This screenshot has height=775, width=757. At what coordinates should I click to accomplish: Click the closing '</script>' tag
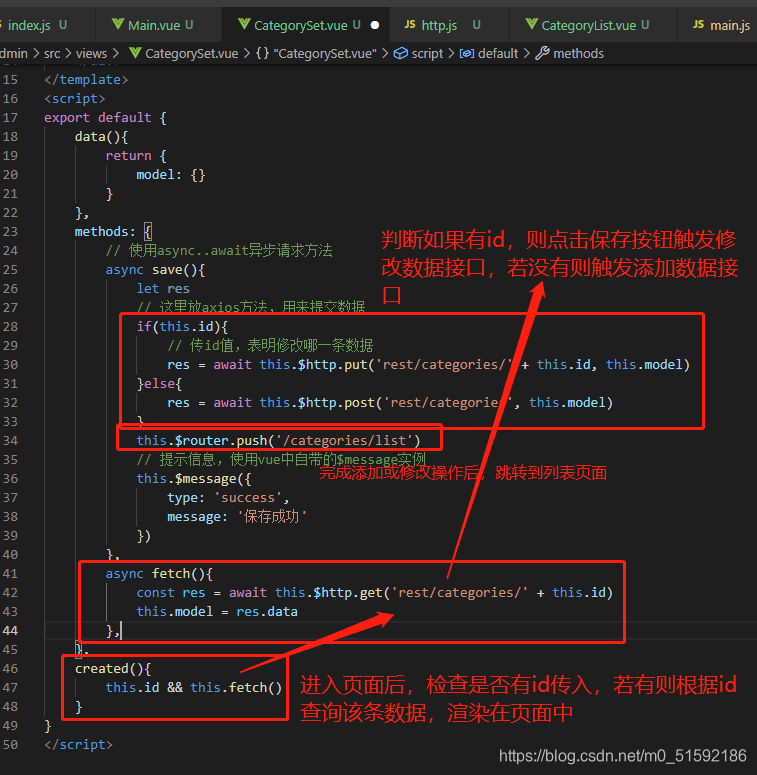pos(79,745)
